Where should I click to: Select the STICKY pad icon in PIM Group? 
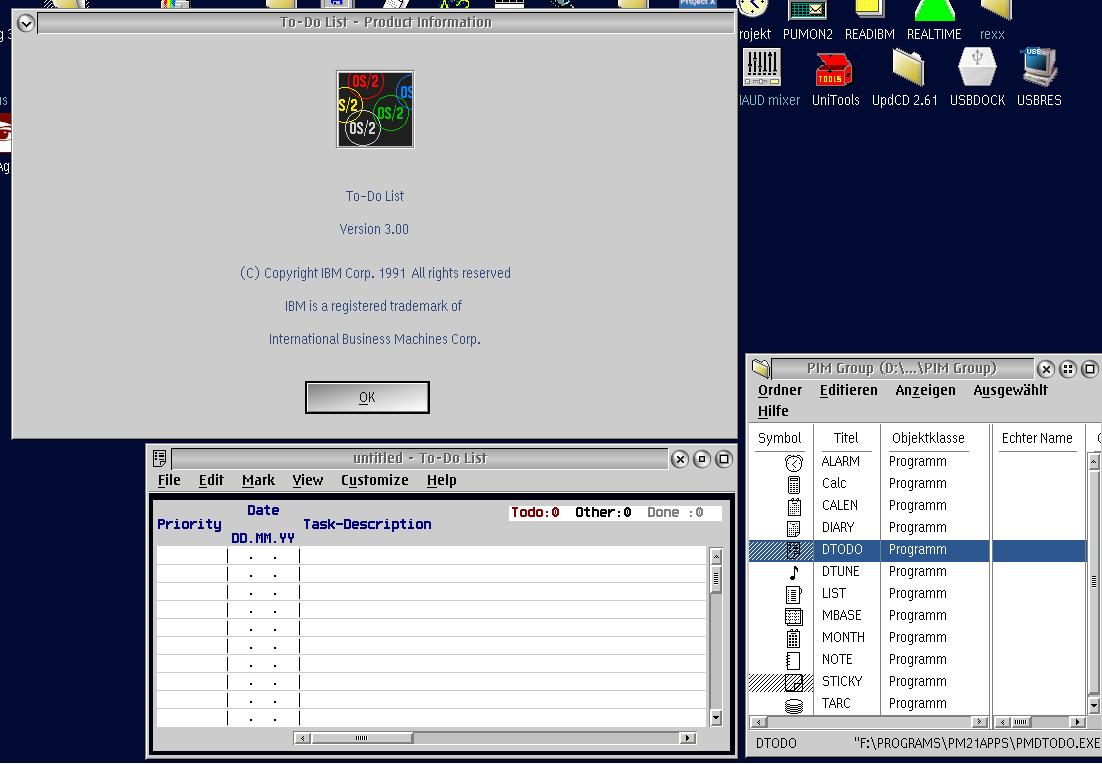pos(793,682)
